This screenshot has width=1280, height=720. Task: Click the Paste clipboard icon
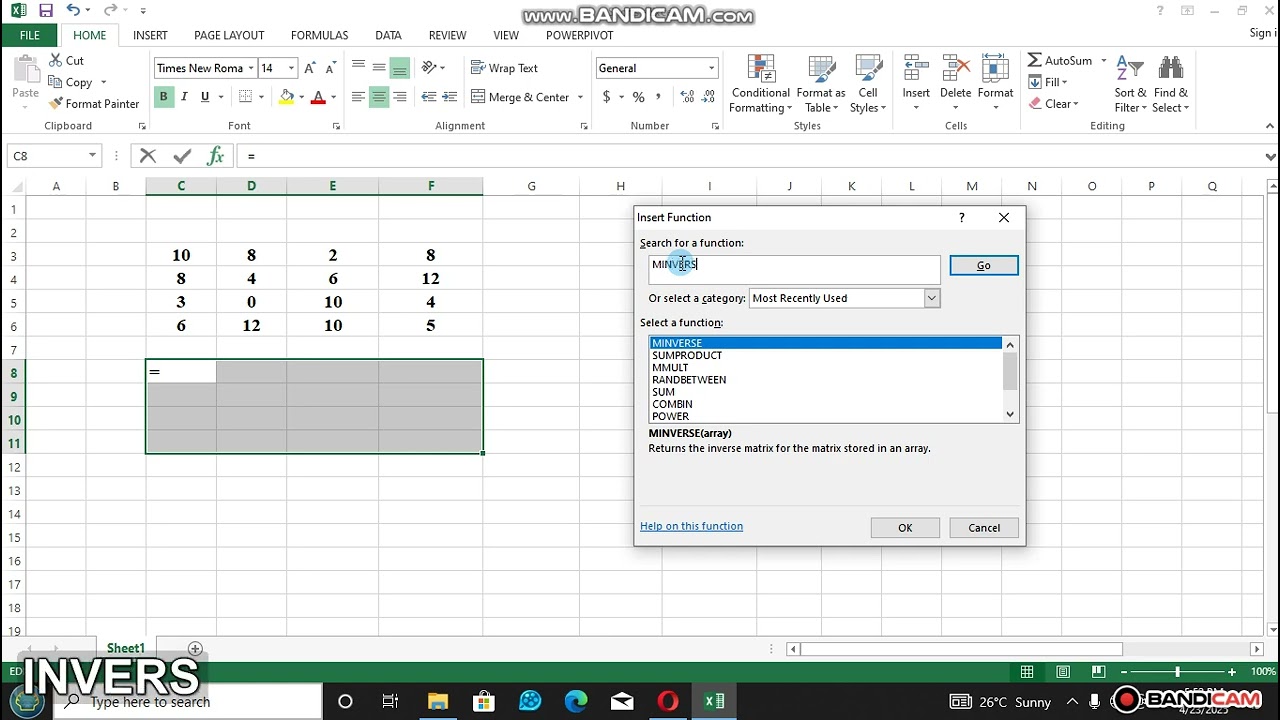25,72
